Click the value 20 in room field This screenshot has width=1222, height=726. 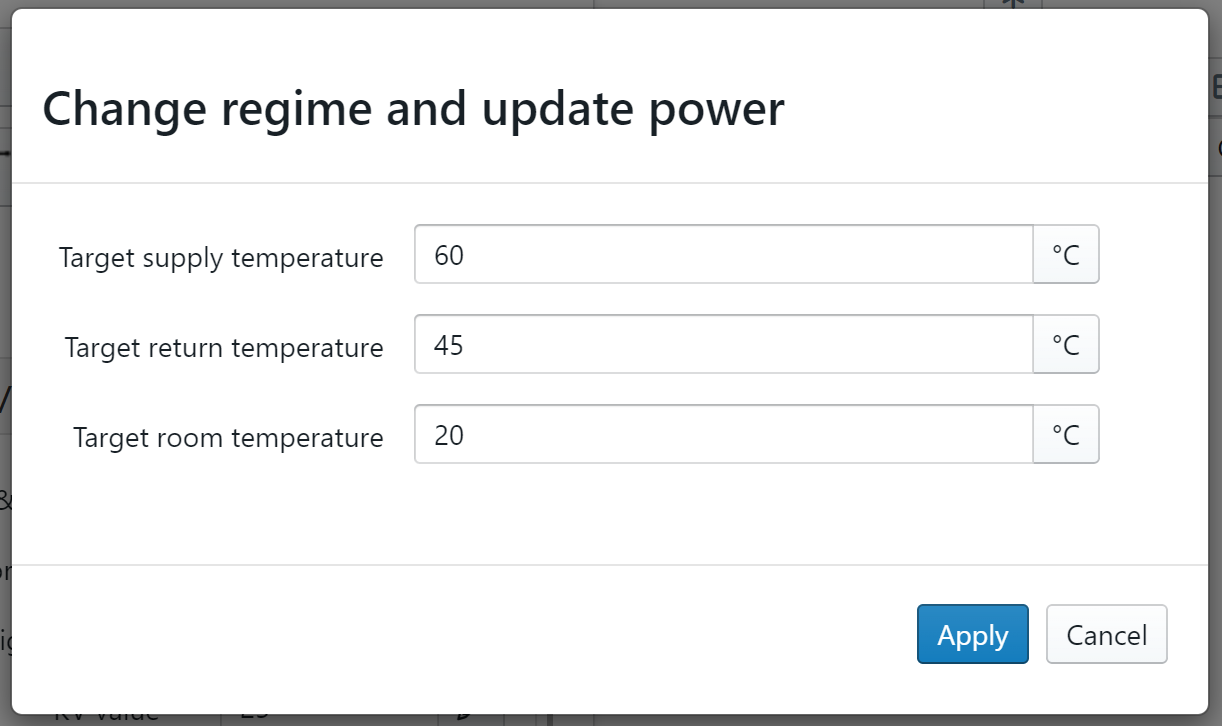449,436
